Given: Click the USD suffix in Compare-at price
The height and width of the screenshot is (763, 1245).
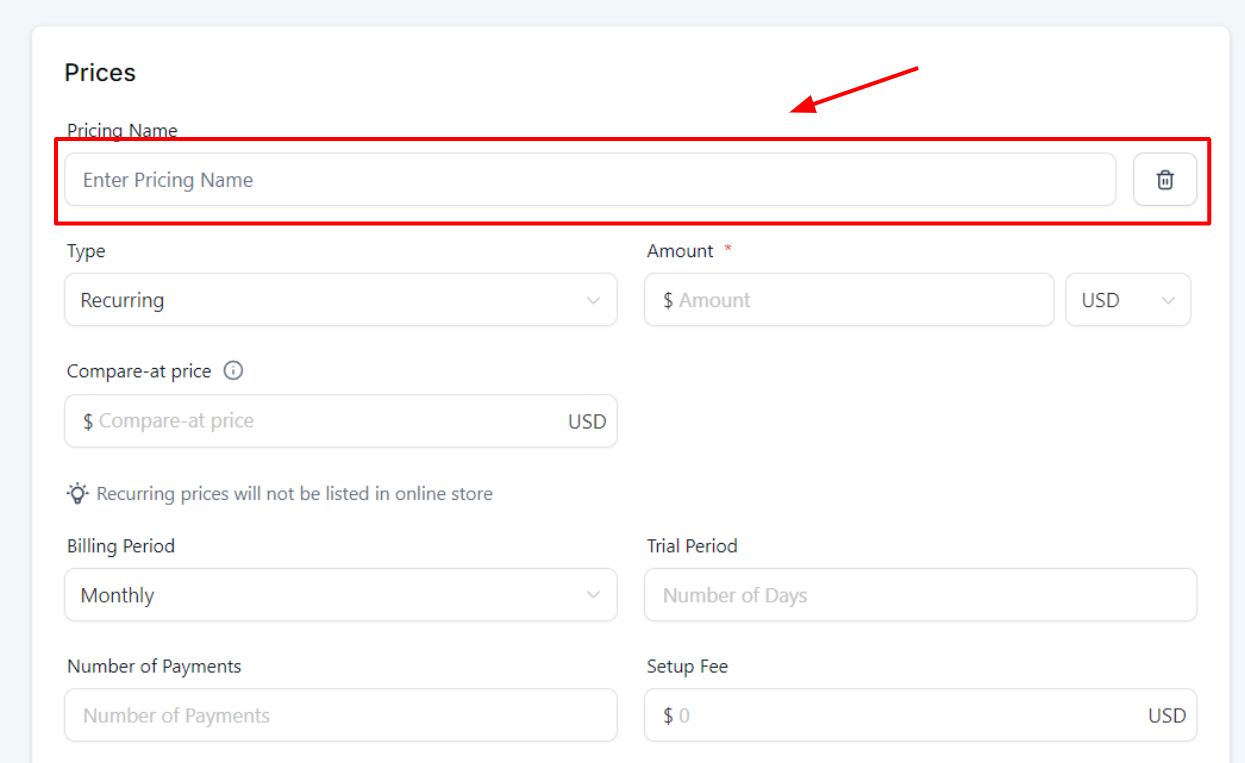Looking at the screenshot, I should click(587, 421).
